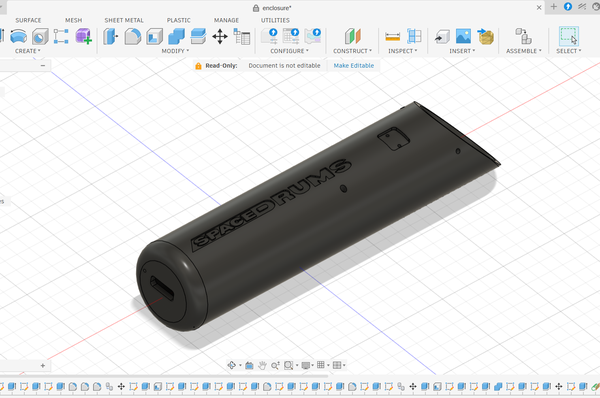Switch to the SHEET METAL tab
Image resolution: width=600 pixels, height=398 pixels.
[x=124, y=20]
